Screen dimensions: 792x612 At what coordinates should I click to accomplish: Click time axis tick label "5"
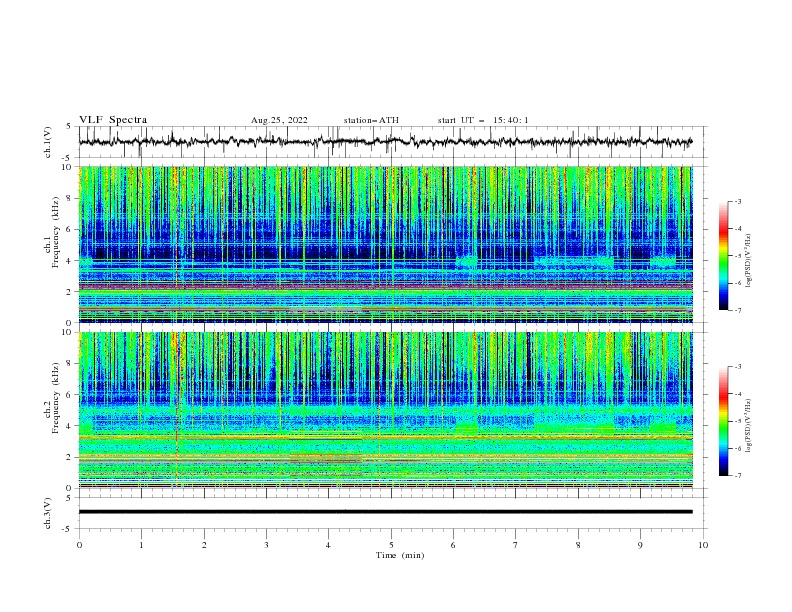coord(391,545)
